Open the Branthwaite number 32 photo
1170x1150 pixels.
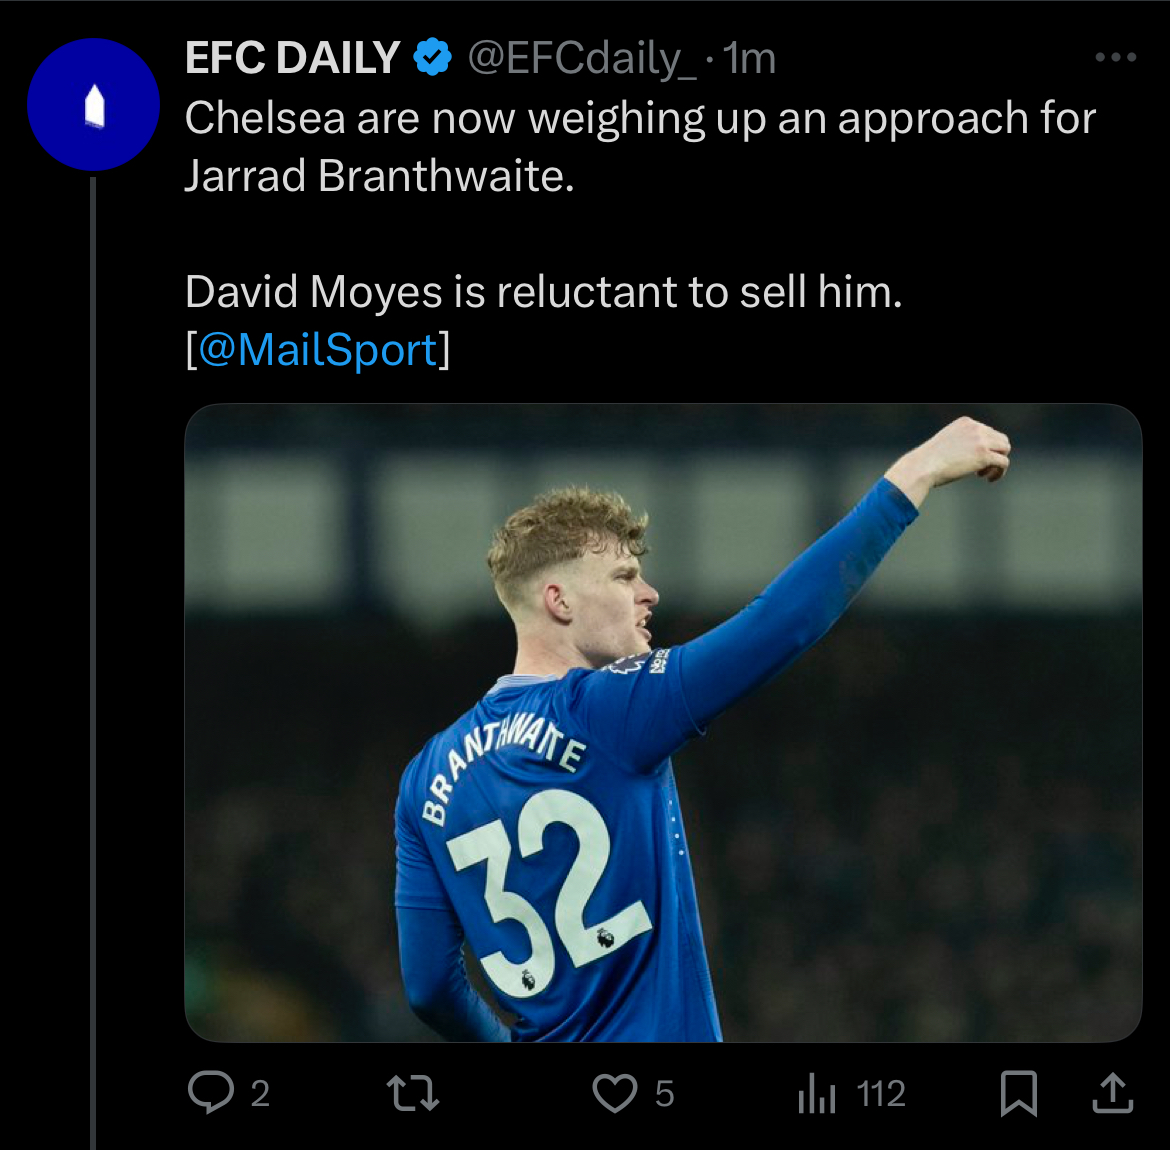[x=662, y=722]
